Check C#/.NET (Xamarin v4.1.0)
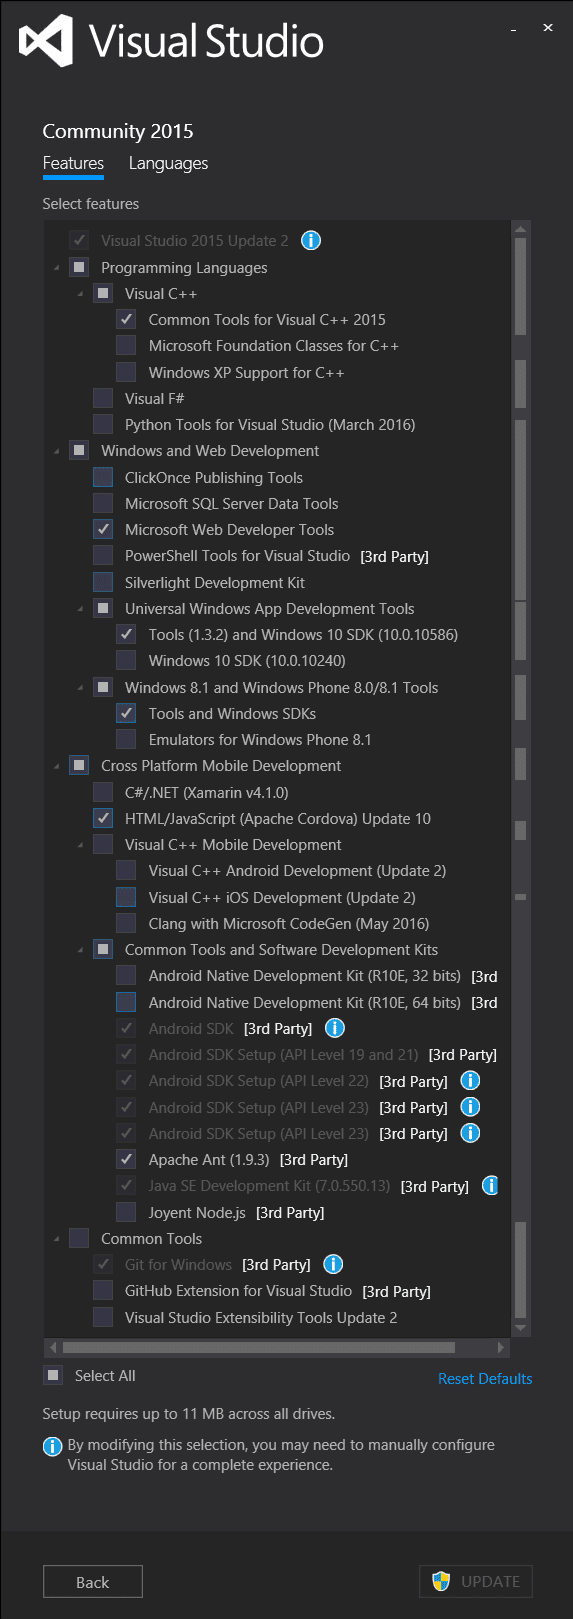The width and height of the screenshot is (573, 1619). coord(103,792)
